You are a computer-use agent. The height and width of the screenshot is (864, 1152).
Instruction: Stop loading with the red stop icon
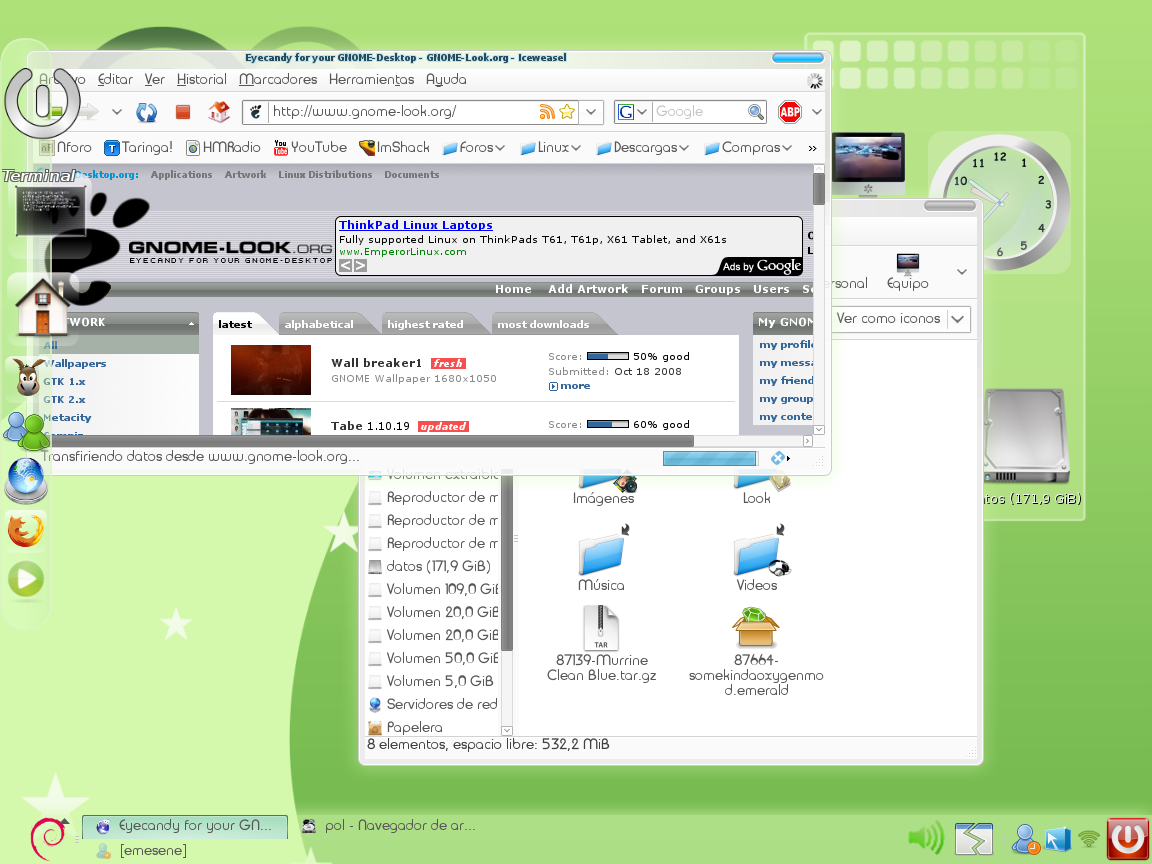[183, 112]
